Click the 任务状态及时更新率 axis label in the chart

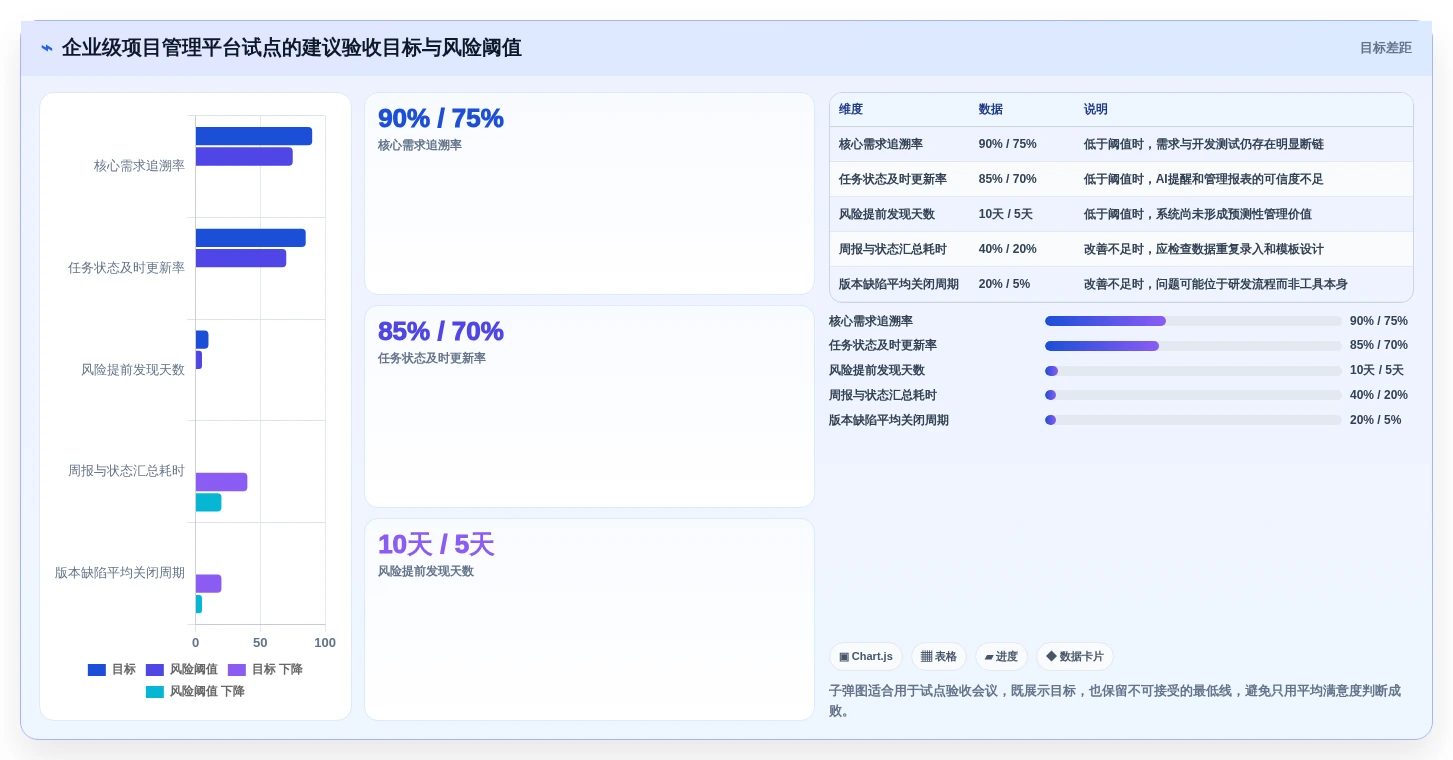[x=126, y=268]
